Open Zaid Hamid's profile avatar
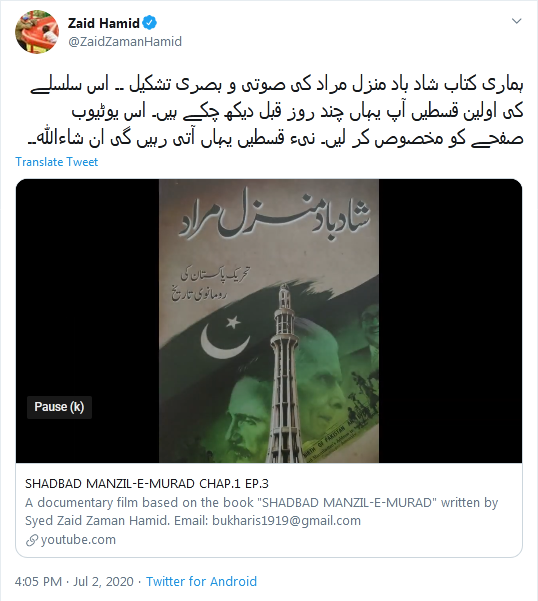538x601 pixels. [x=37, y=32]
